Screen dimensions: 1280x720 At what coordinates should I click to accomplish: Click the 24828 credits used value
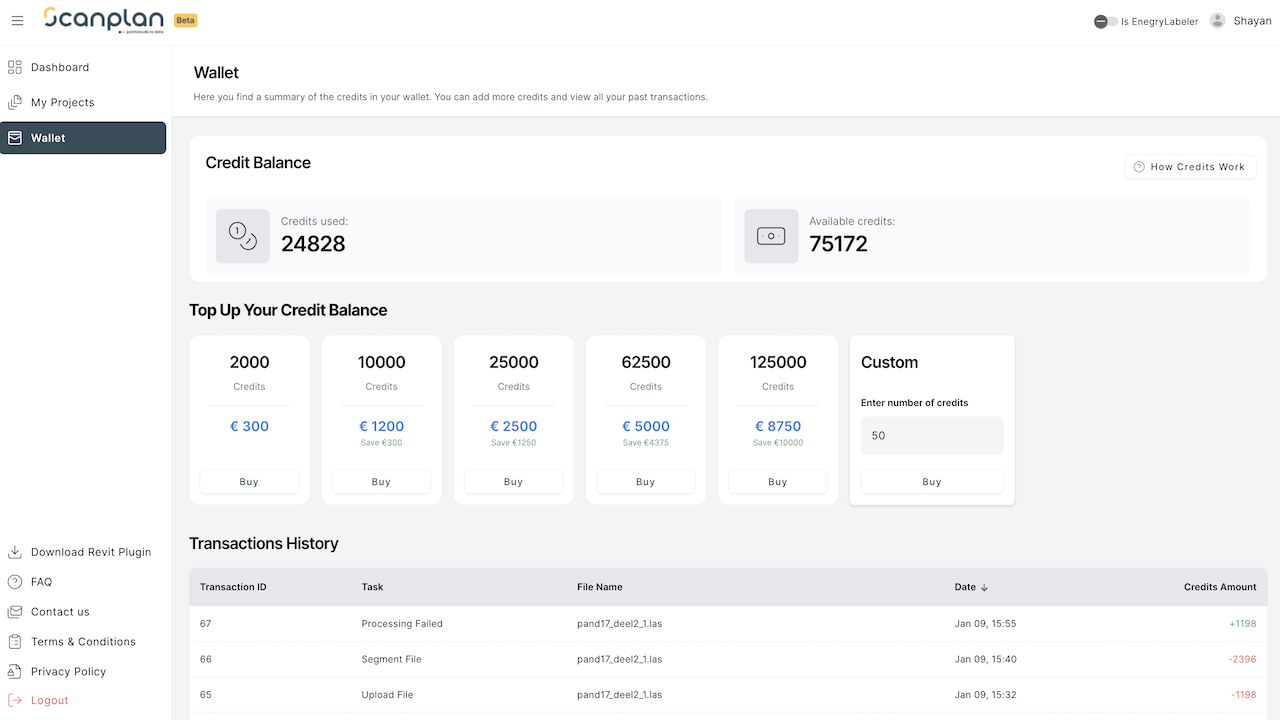click(313, 244)
